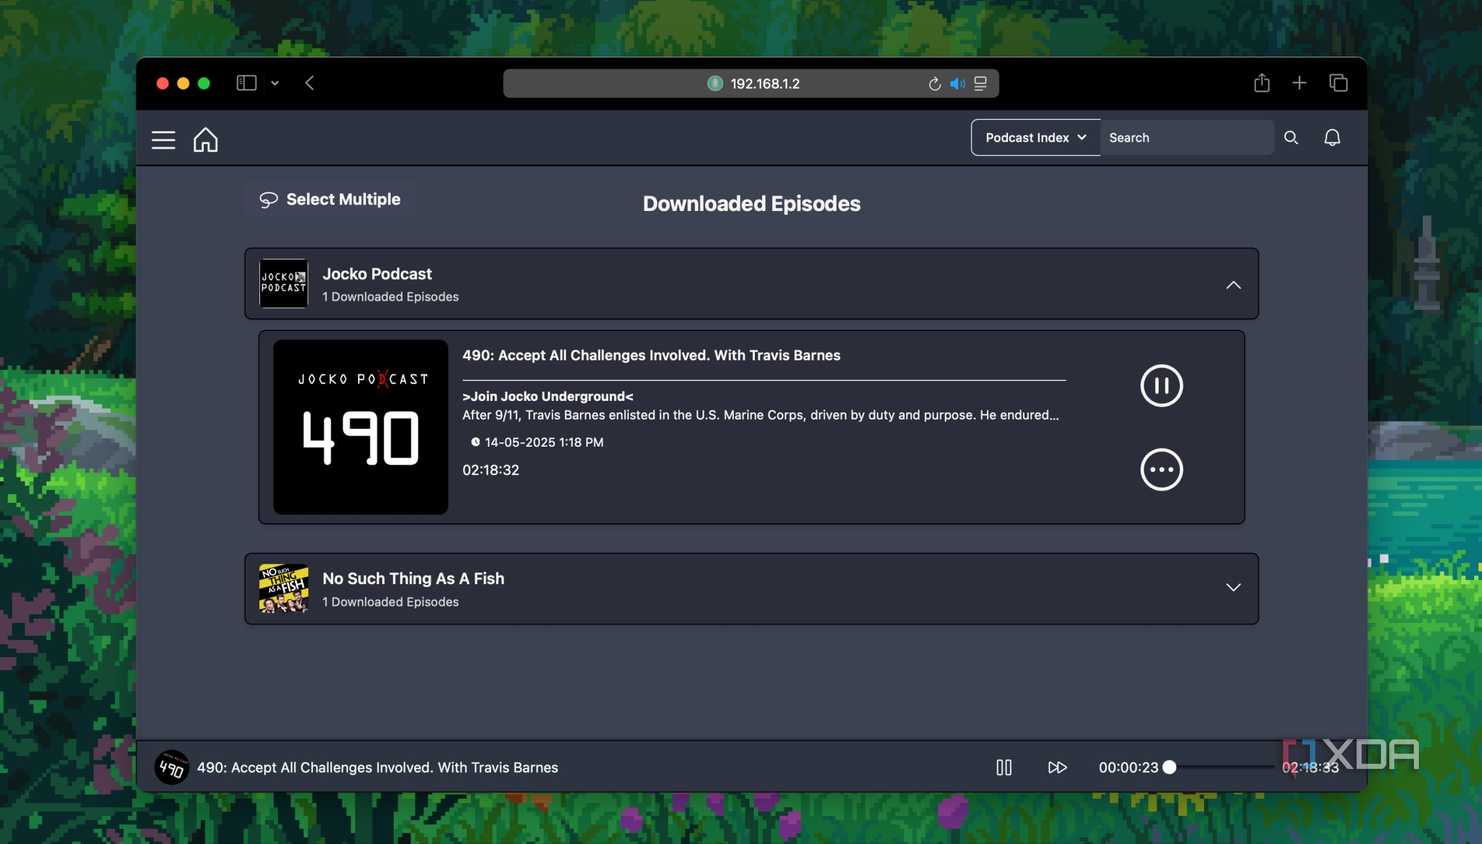The width and height of the screenshot is (1482, 844).
Task: Show Safari tab overview
Action: point(1338,83)
